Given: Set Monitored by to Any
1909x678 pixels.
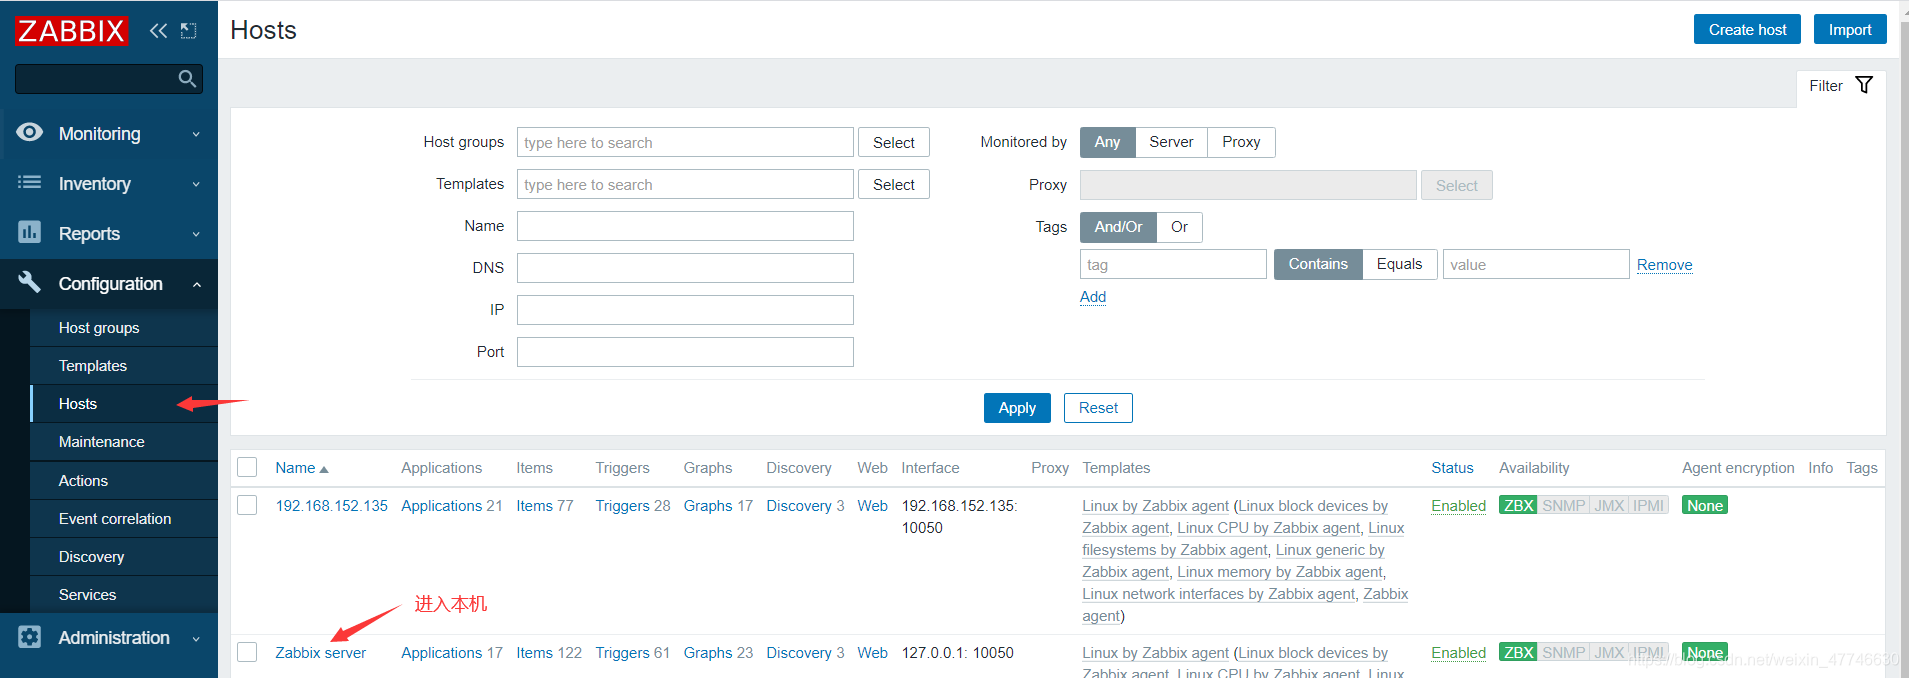Looking at the screenshot, I should pos(1107,142).
